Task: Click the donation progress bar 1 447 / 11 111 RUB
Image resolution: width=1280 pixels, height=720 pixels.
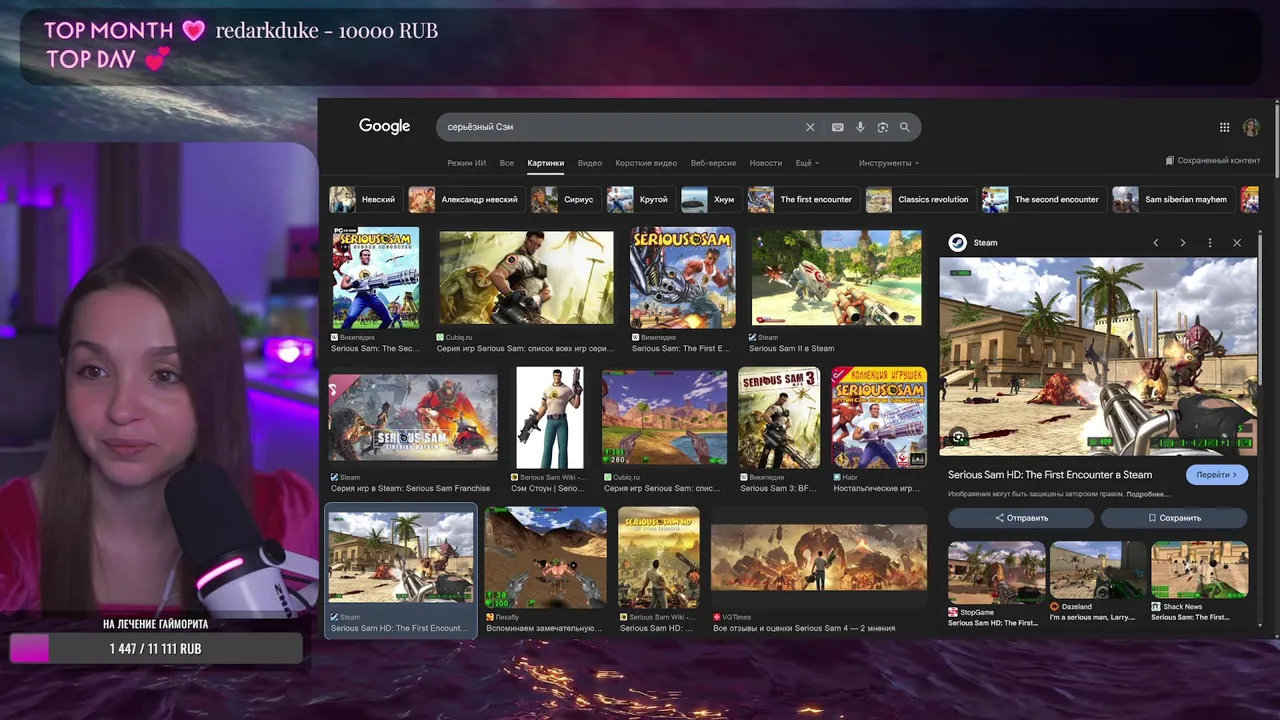Action: pos(156,649)
